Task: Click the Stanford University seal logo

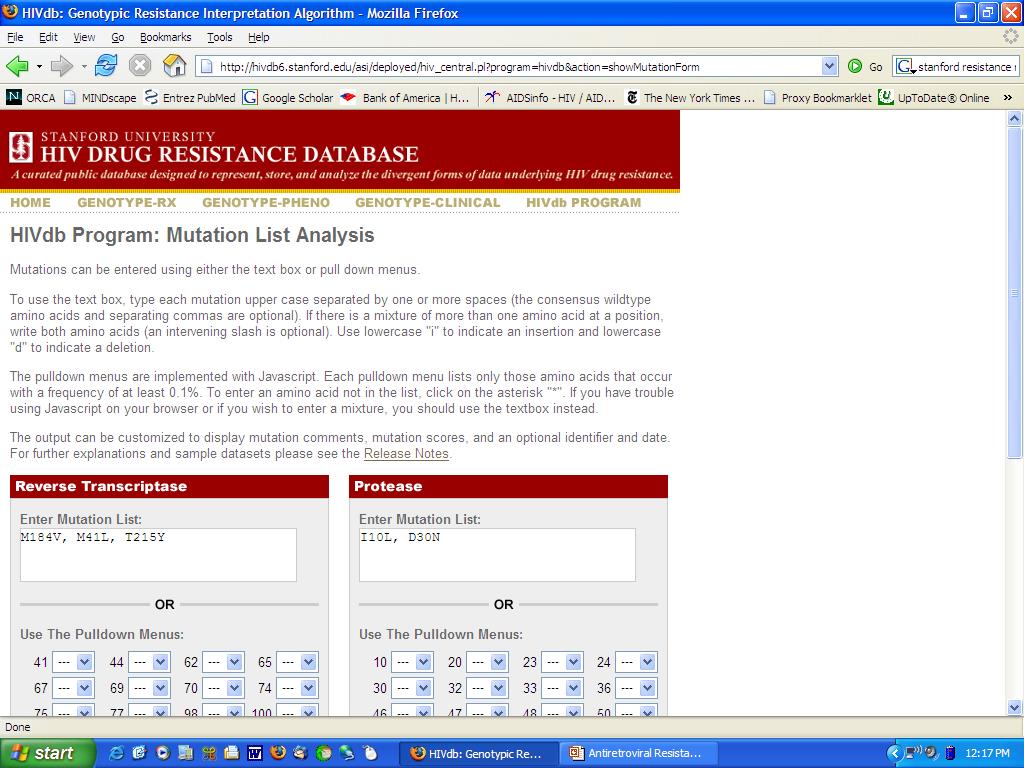Action: (21, 147)
